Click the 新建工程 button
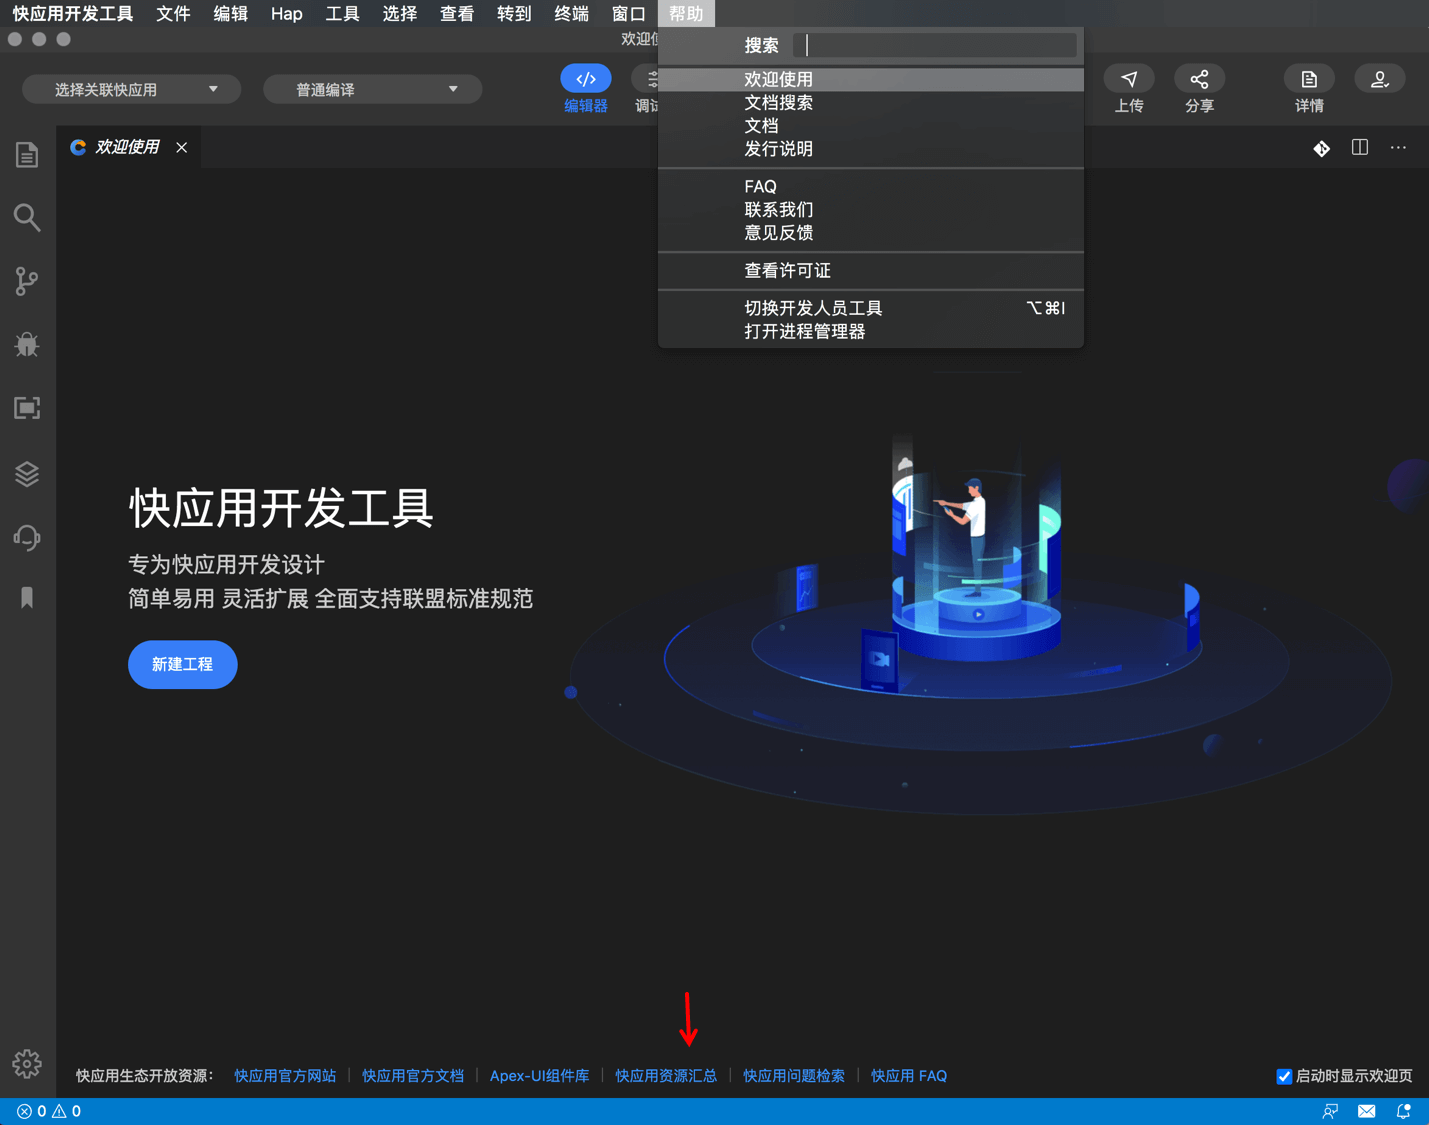Viewport: 1429px width, 1125px height. 182,664
